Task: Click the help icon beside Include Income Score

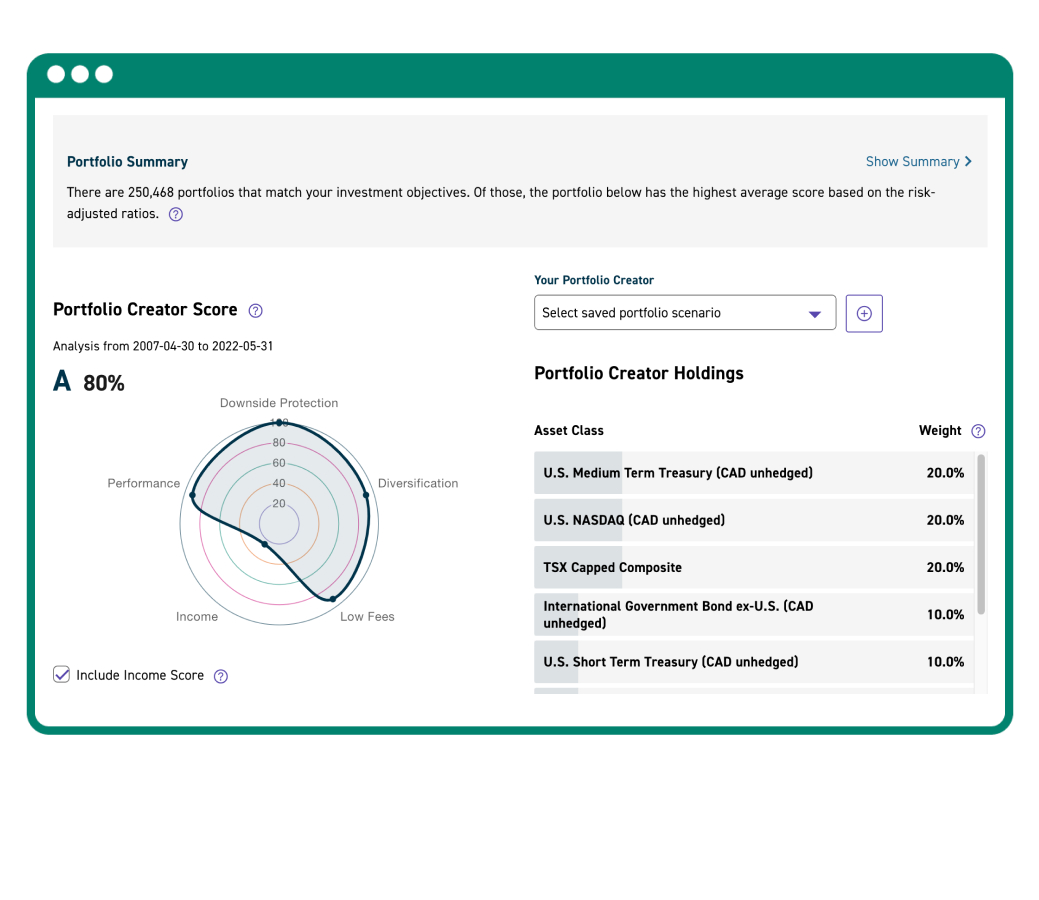Action: pos(220,675)
